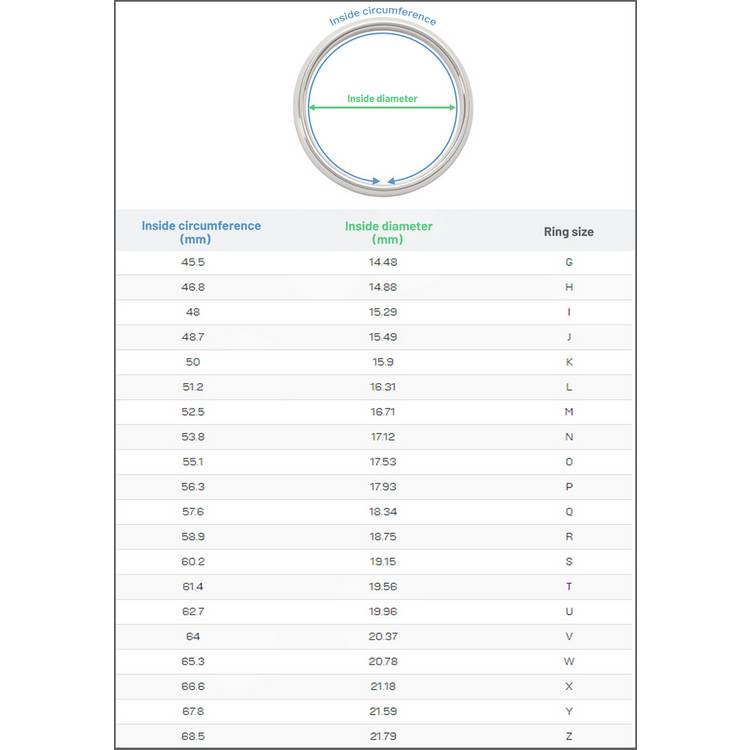
Task: Select diameter value 14.48
Action: (383, 262)
